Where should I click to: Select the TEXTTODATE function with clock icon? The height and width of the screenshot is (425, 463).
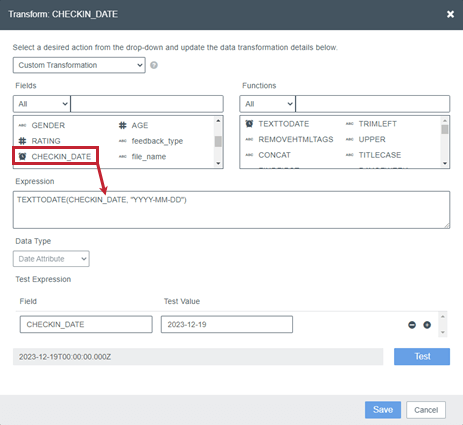277,124
